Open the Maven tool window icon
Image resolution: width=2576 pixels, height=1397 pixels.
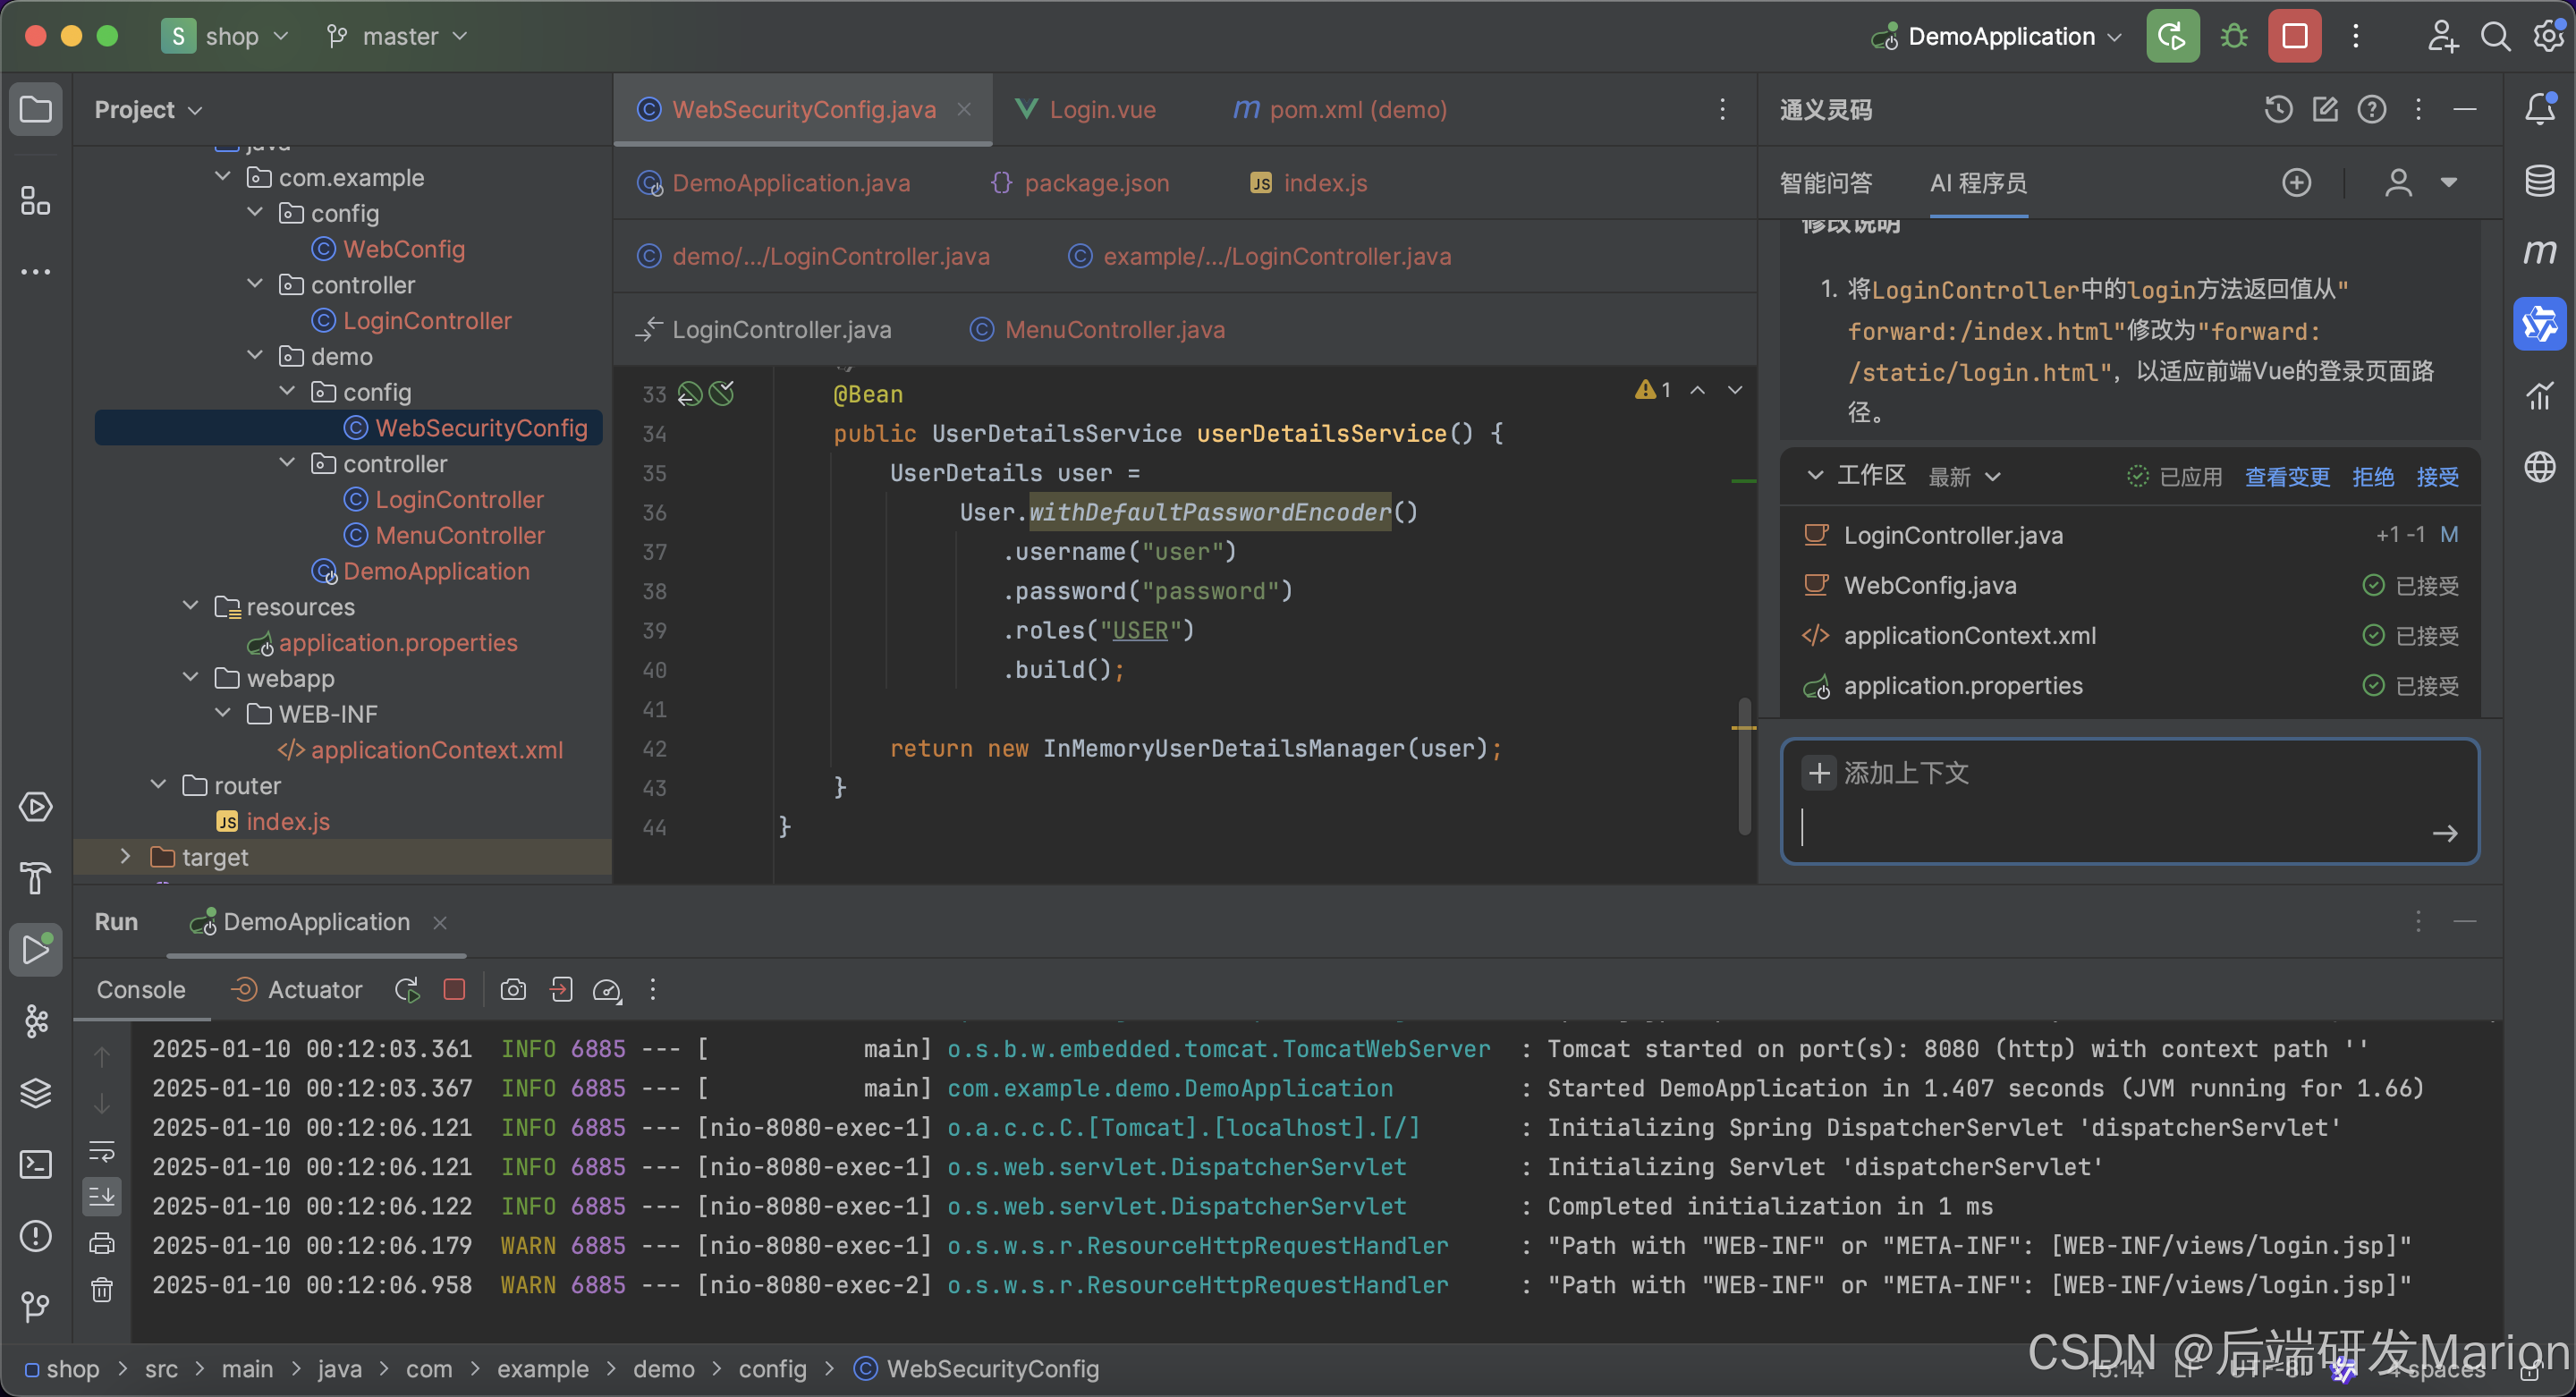(x=2539, y=252)
